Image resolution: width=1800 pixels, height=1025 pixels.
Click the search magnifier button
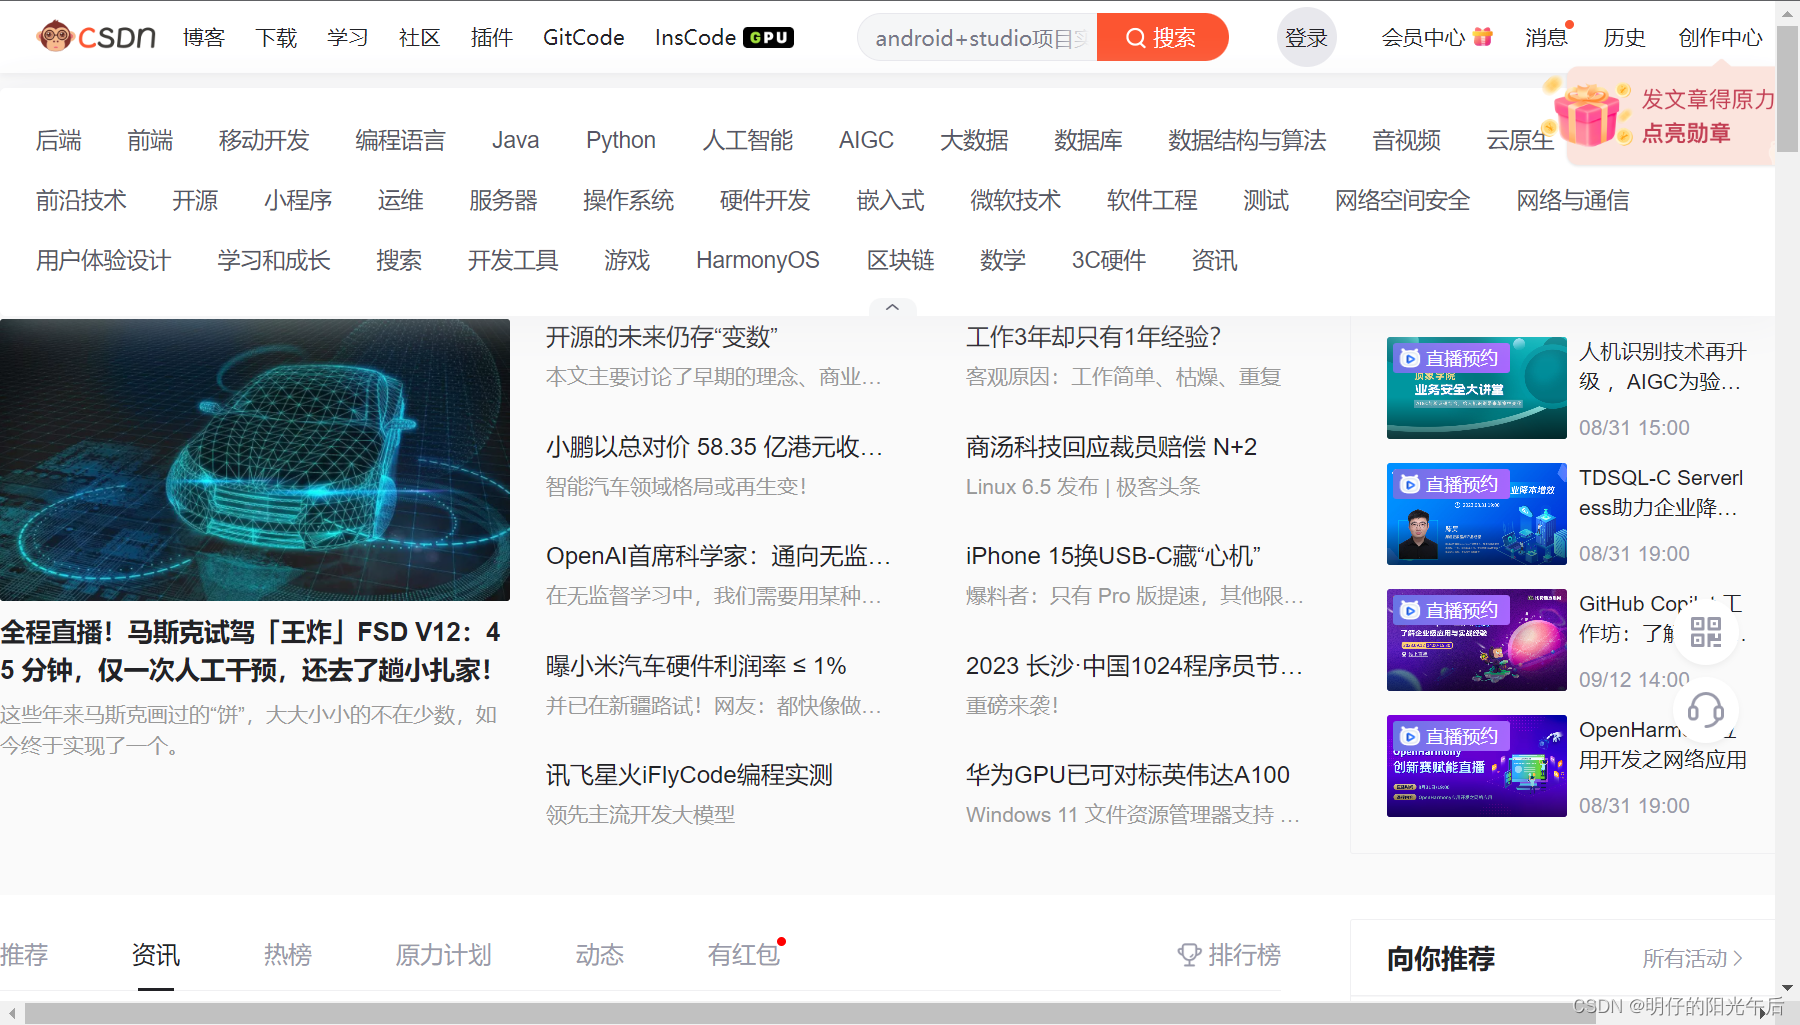tap(1161, 37)
